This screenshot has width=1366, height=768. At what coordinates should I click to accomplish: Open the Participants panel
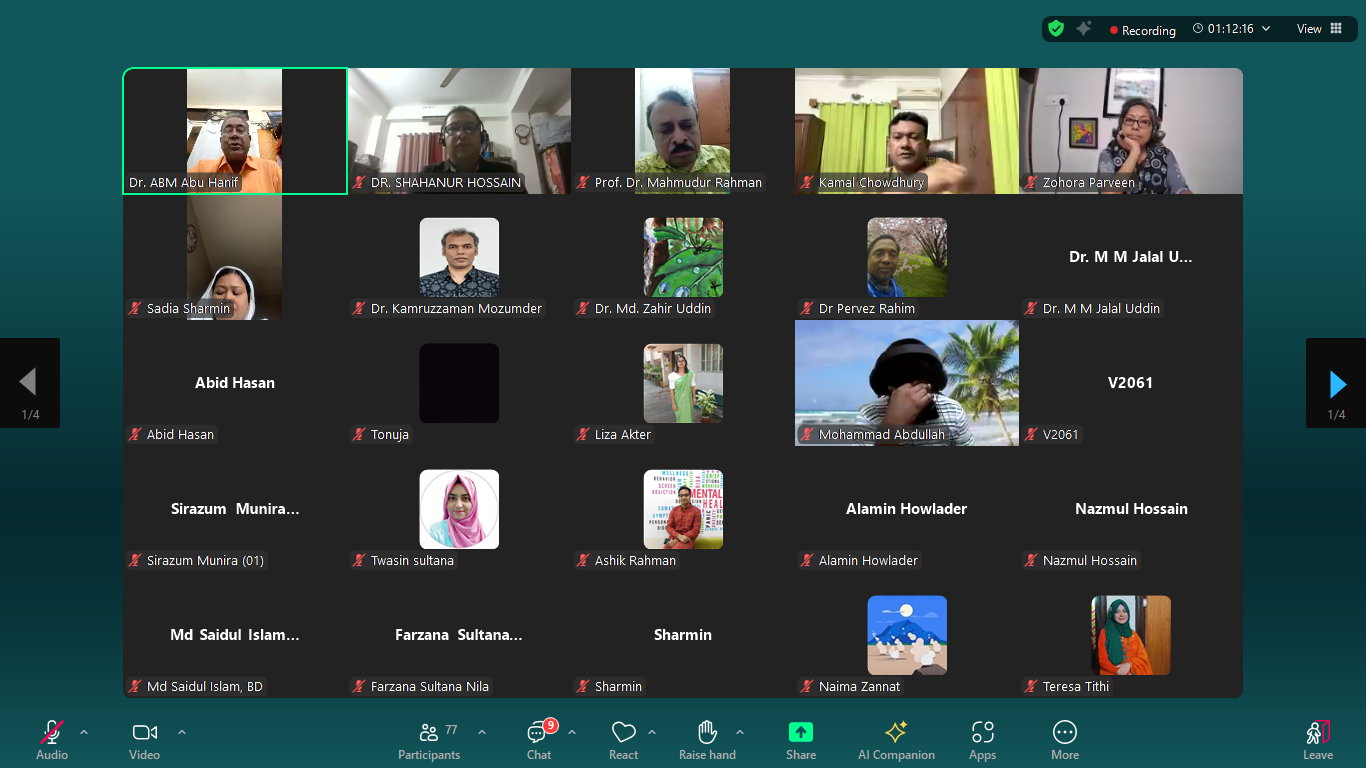[x=429, y=741]
